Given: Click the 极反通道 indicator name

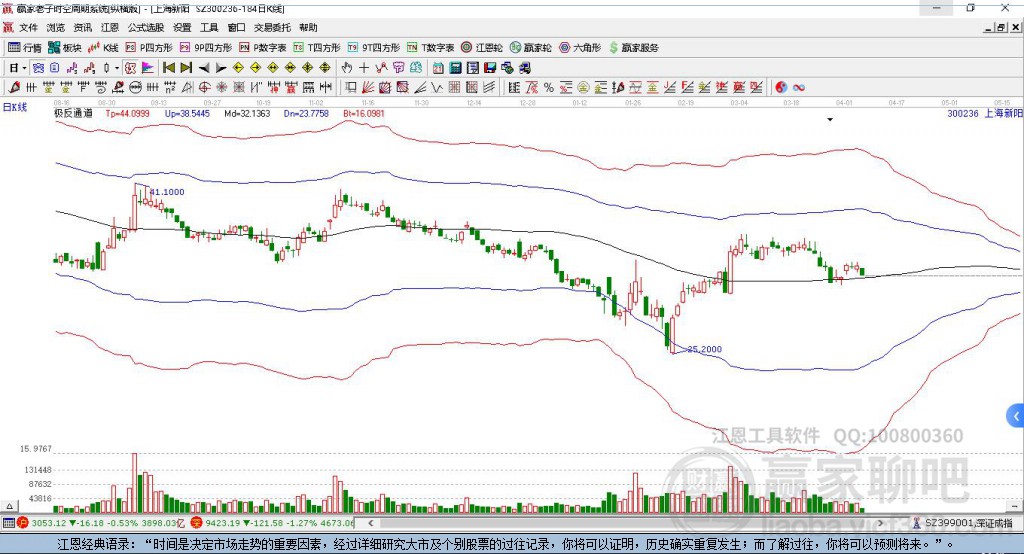Looking at the screenshot, I should click(x=73, y=114).
